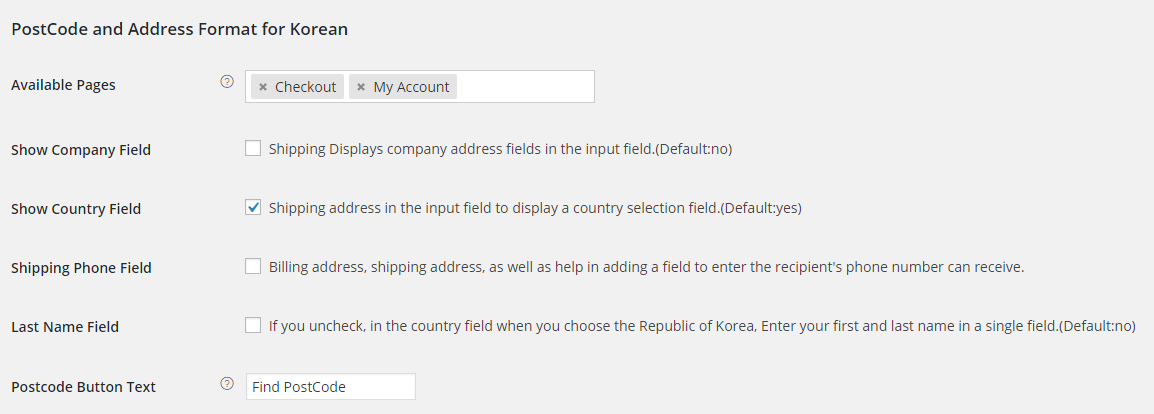Click the country selection field description text
This screenshot has width=1154, height=414.
[x=535, y=208]
